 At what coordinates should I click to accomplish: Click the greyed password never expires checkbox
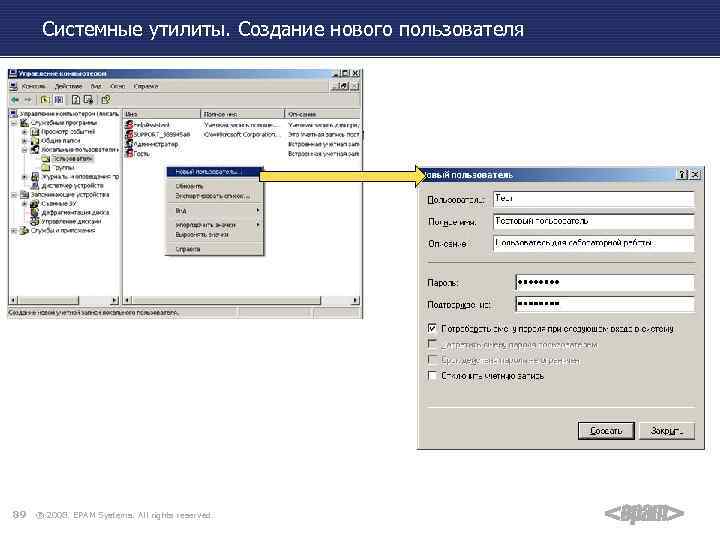pos(432,360)
